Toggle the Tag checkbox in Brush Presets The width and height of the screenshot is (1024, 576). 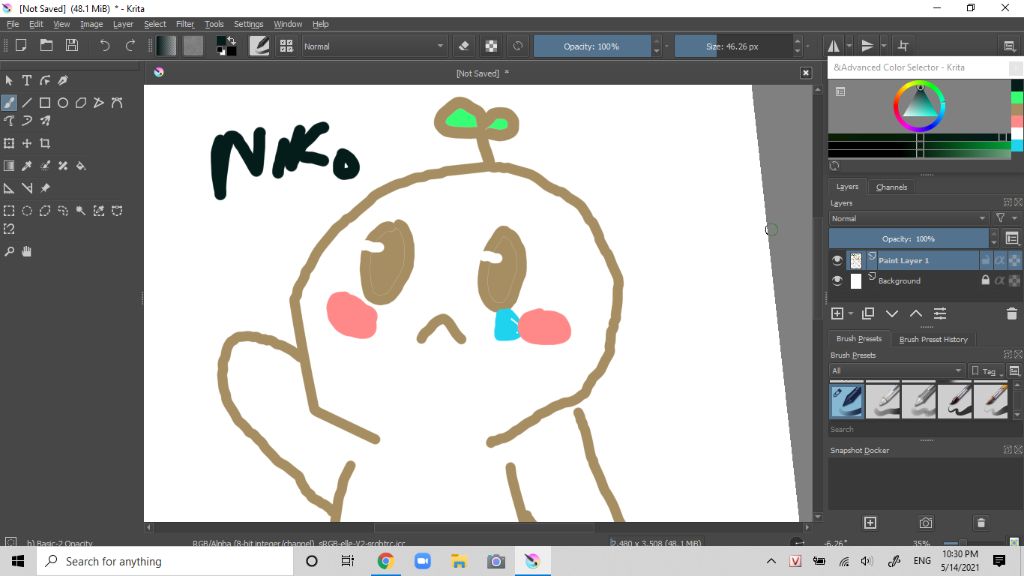click(975, 370)
